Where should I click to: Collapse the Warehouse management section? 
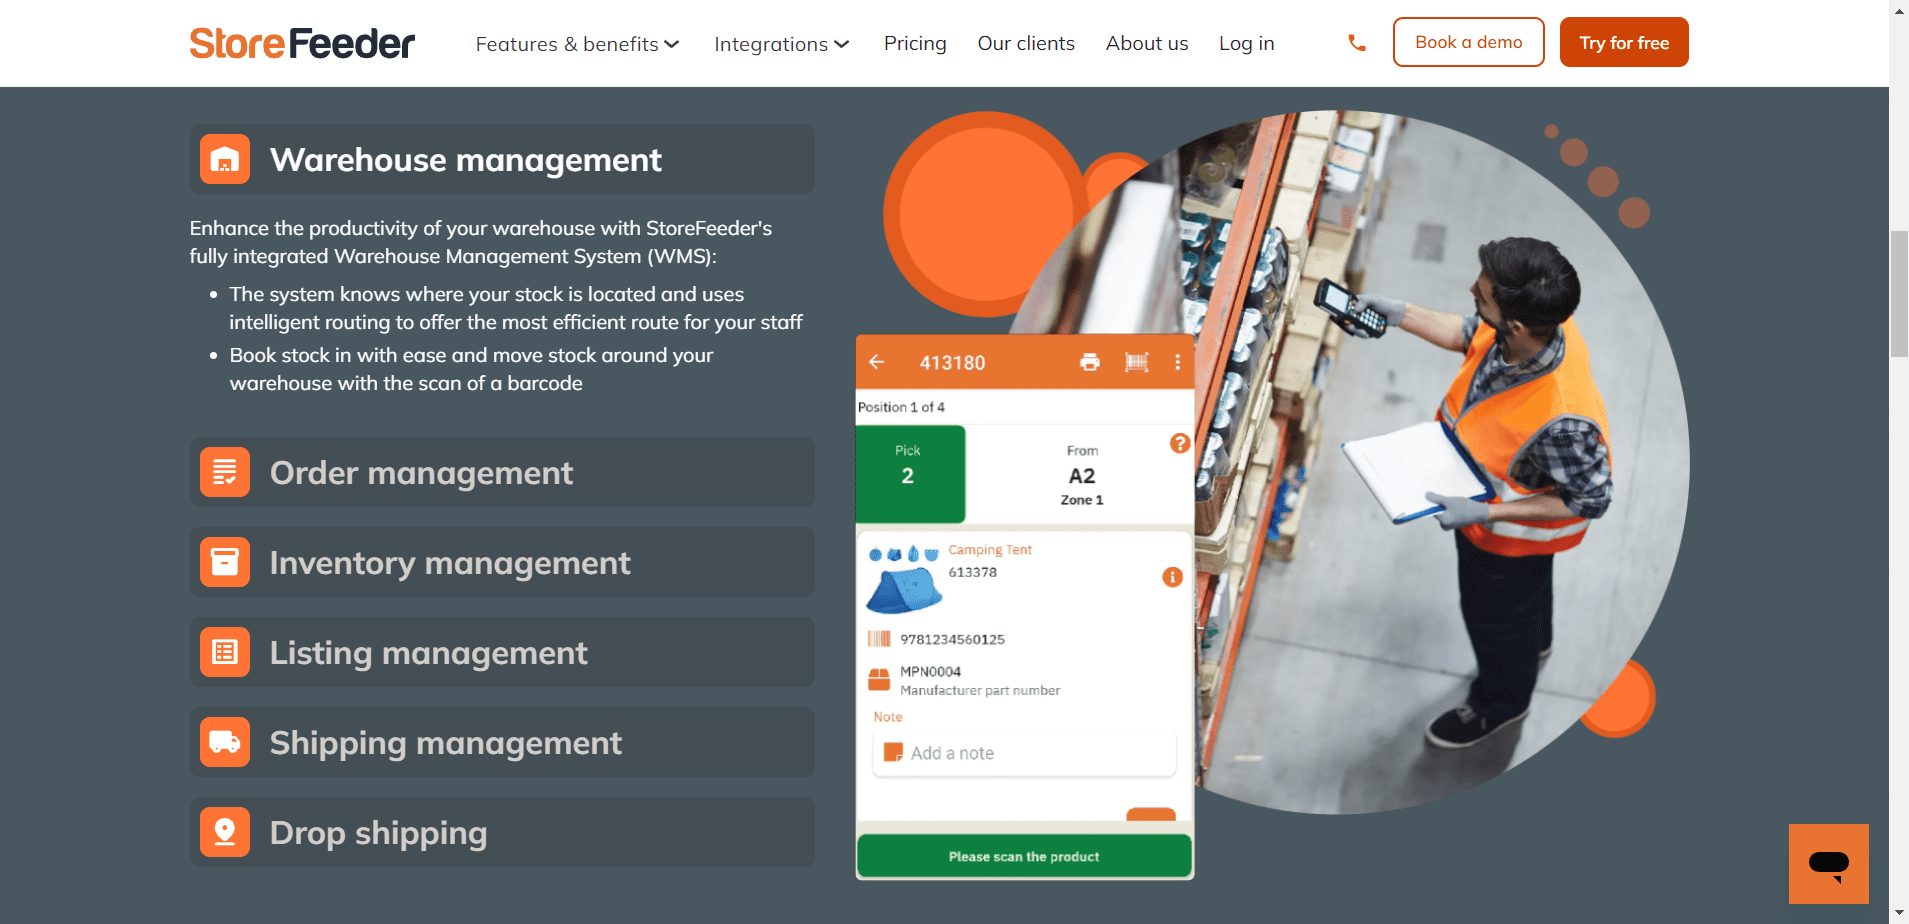502,159
